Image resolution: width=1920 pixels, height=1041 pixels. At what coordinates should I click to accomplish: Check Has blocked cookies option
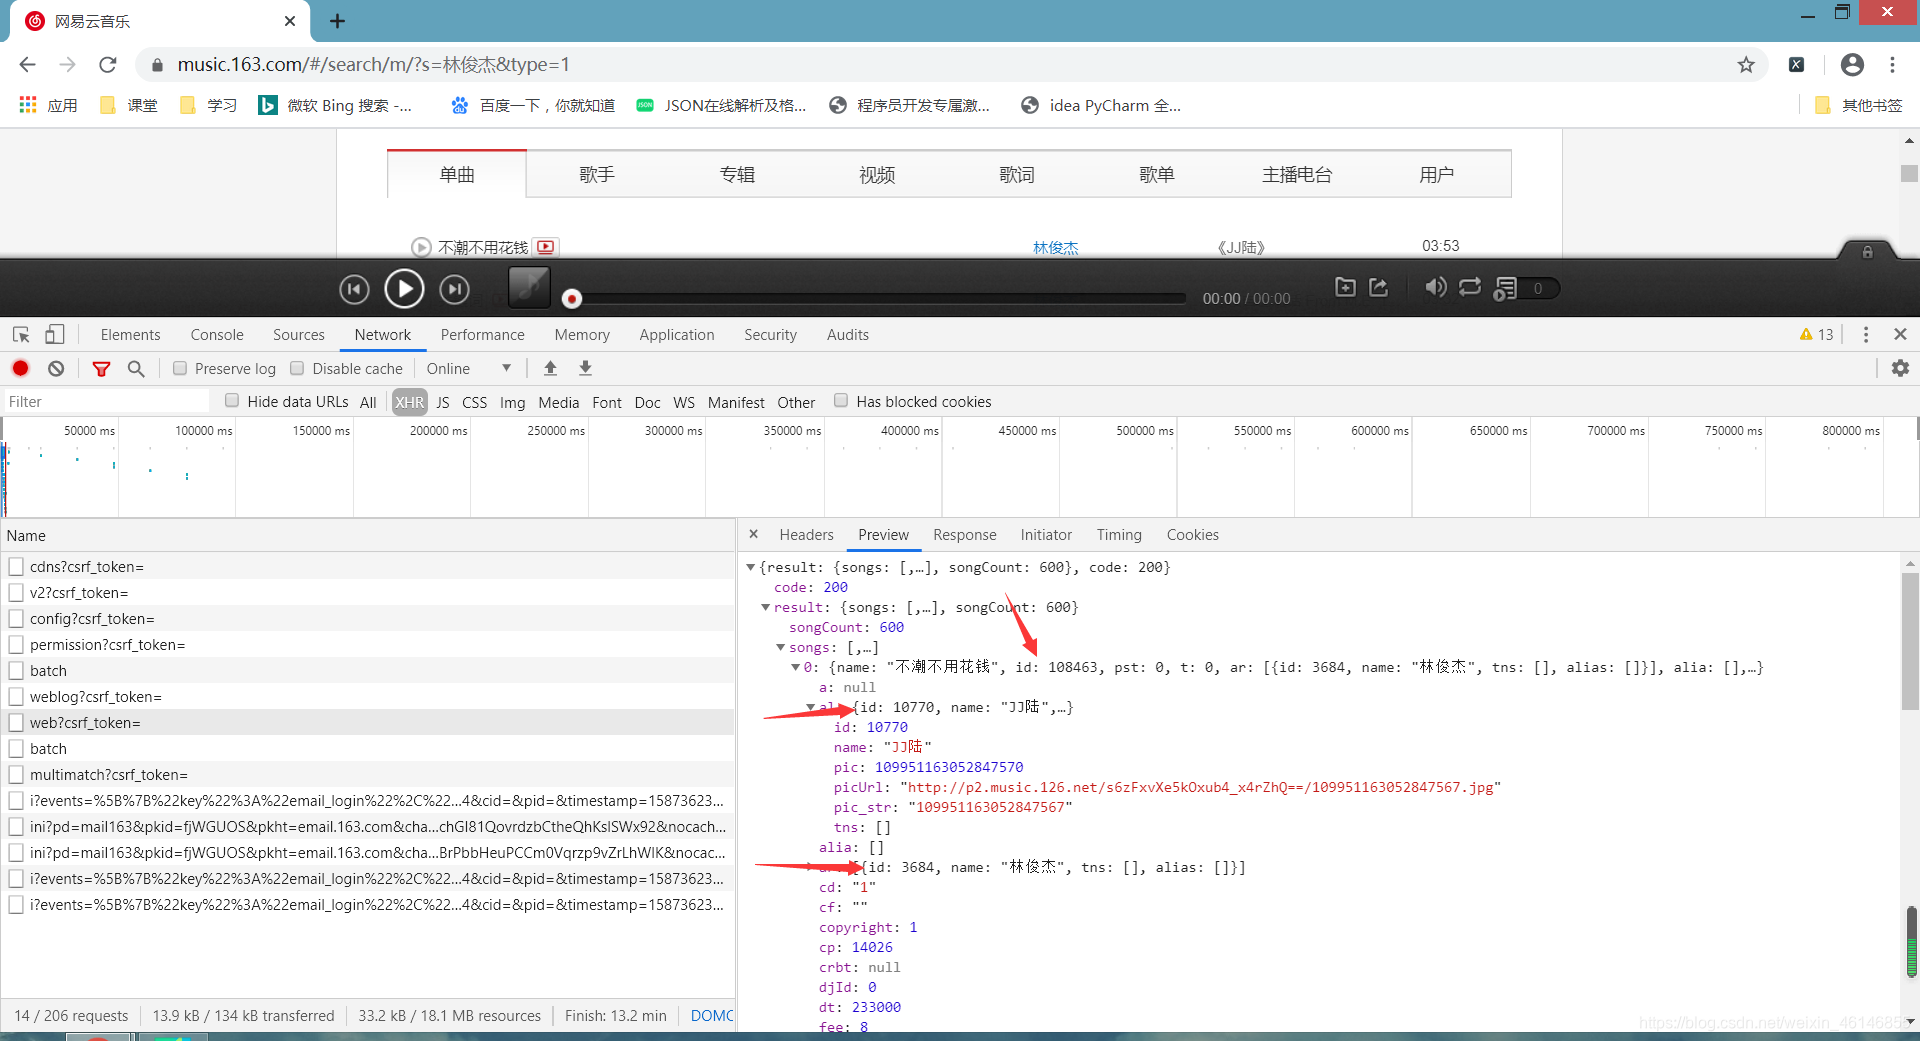tap(841, 401)
